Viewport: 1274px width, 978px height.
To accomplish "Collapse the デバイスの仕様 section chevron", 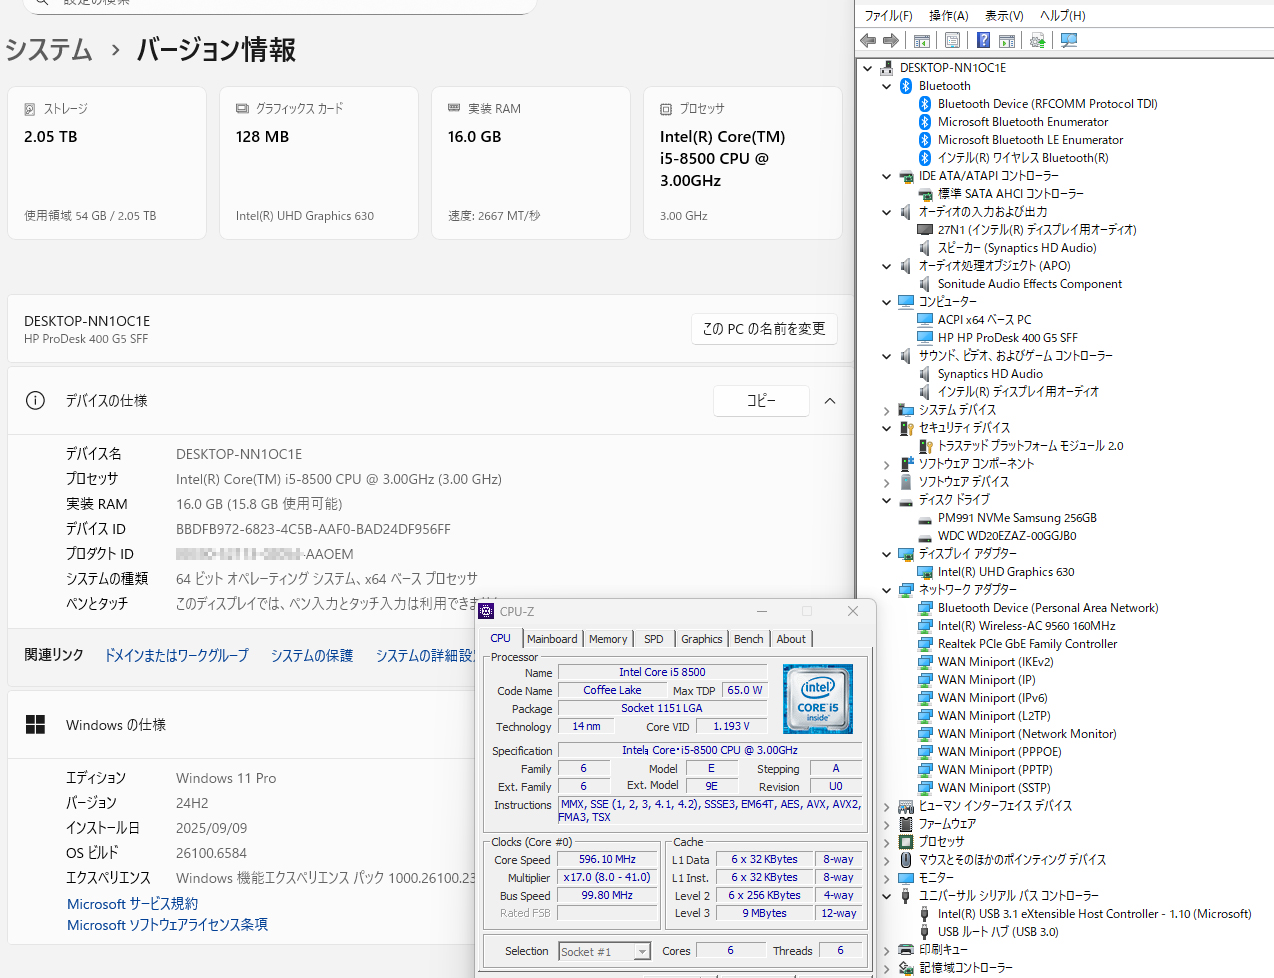I will (x=830, y=401).
